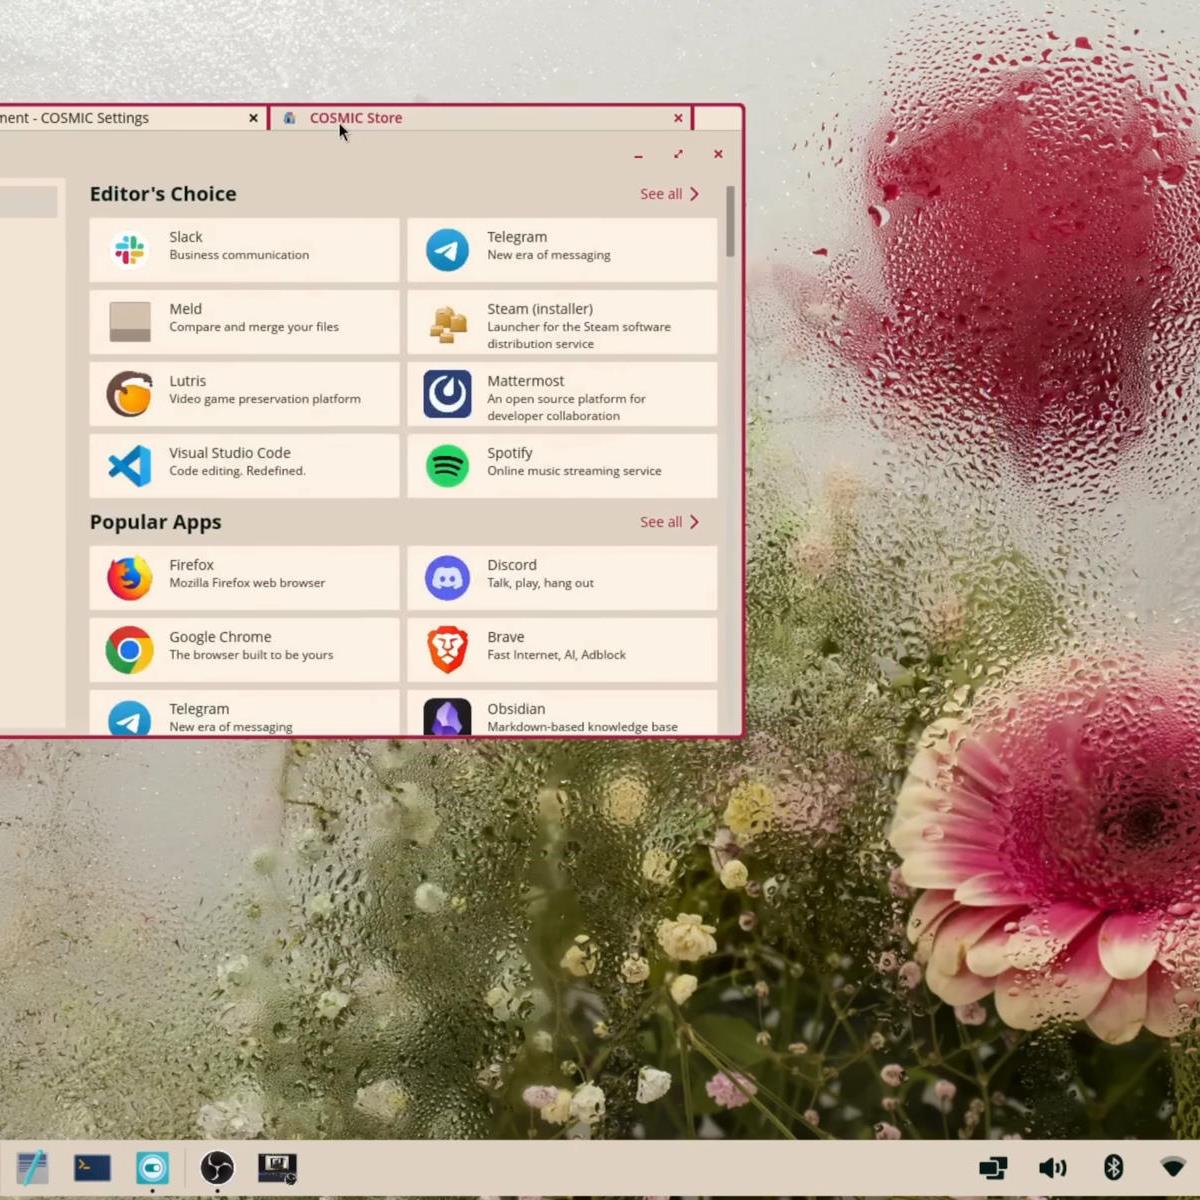
Task: Click the Firefox app icon
Action: 130,578
